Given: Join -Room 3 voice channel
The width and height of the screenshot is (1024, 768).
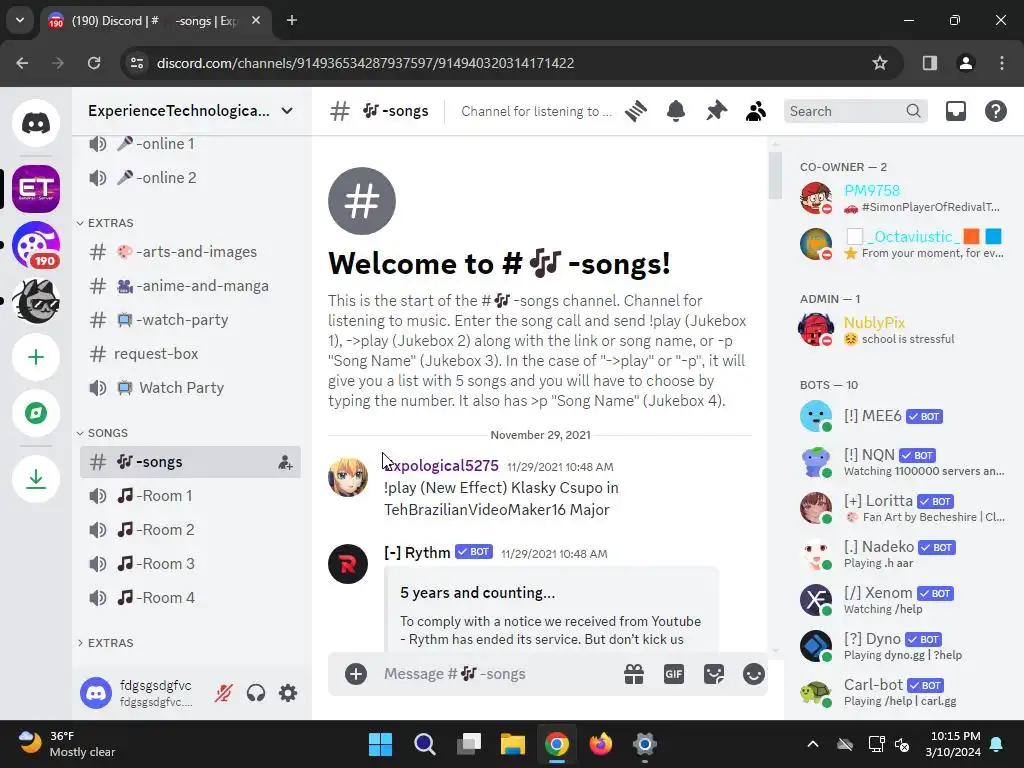Looking at the screenshot, I should [190, 564].
